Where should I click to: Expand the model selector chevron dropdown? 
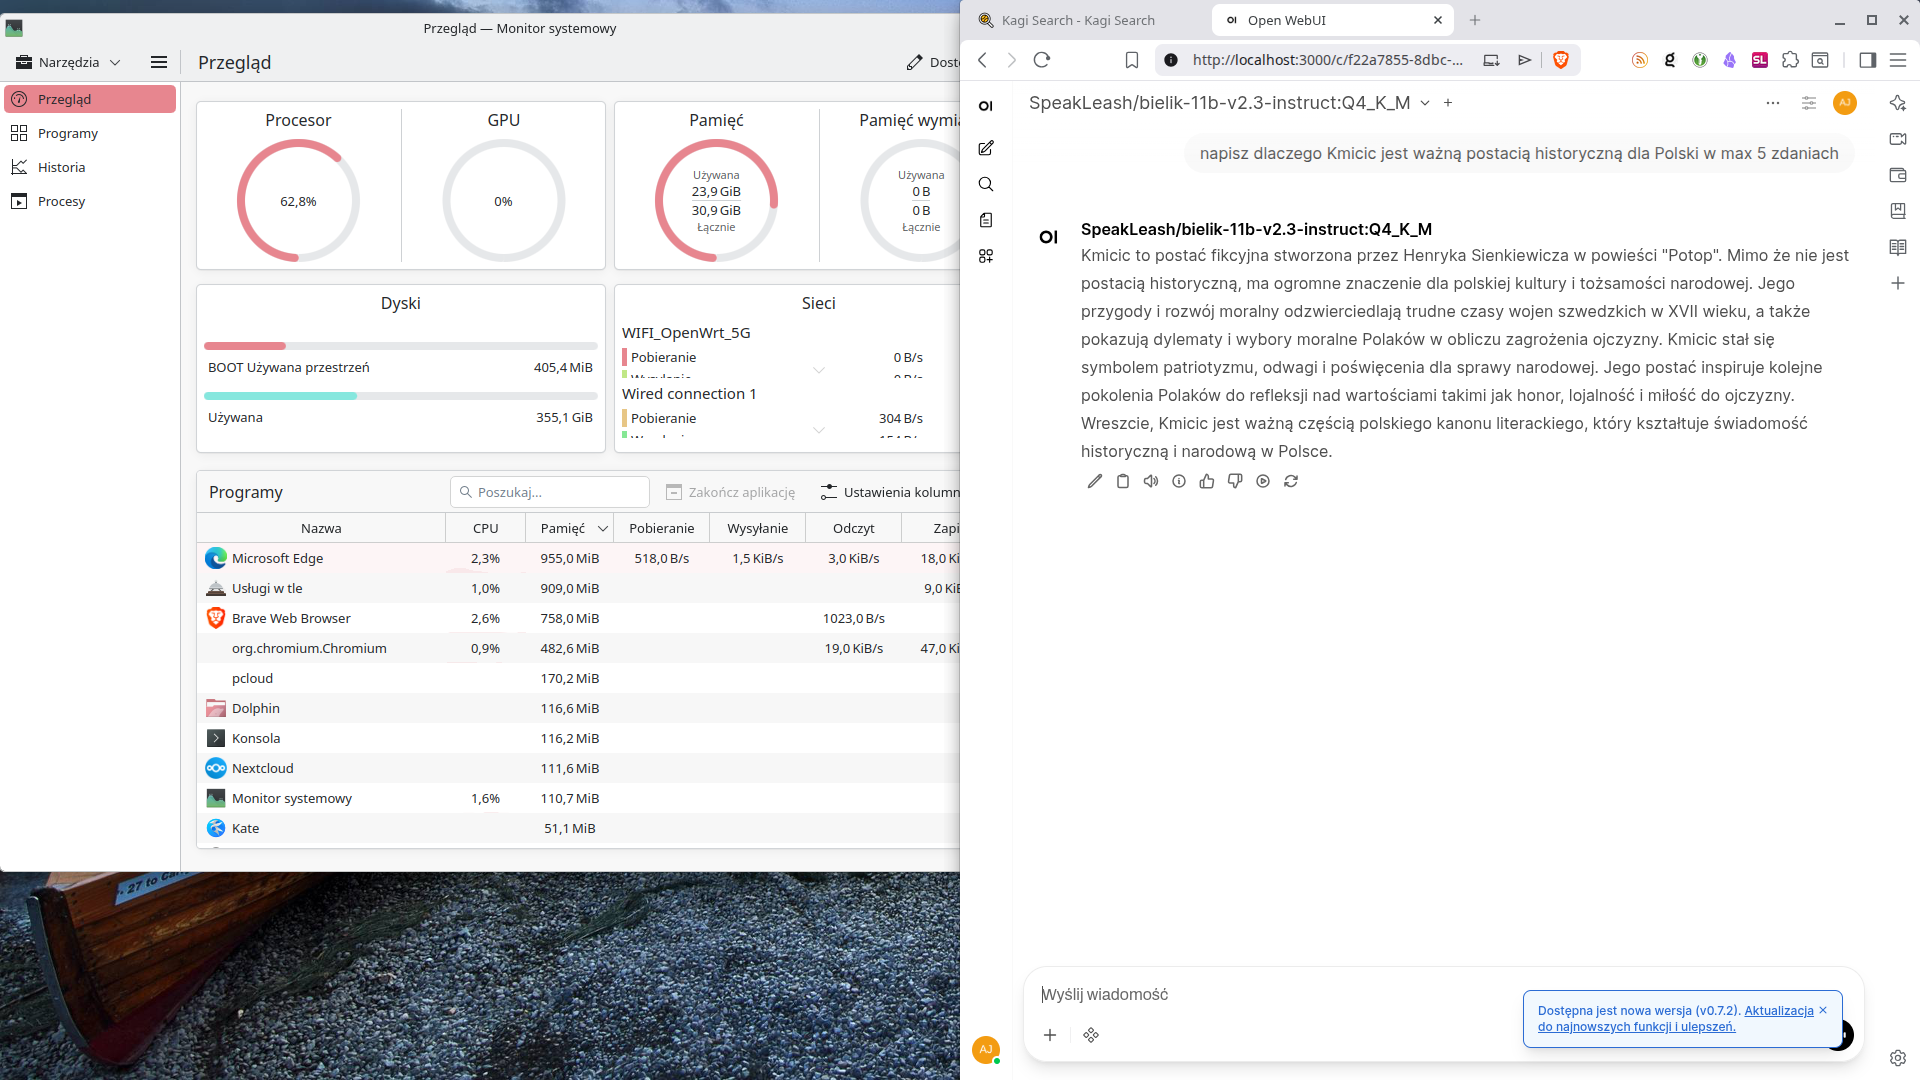[x=1425, y=103]
